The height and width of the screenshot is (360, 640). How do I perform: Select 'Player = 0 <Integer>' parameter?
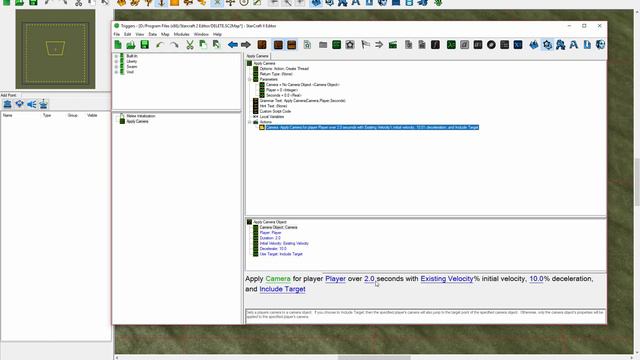(282, 90)
